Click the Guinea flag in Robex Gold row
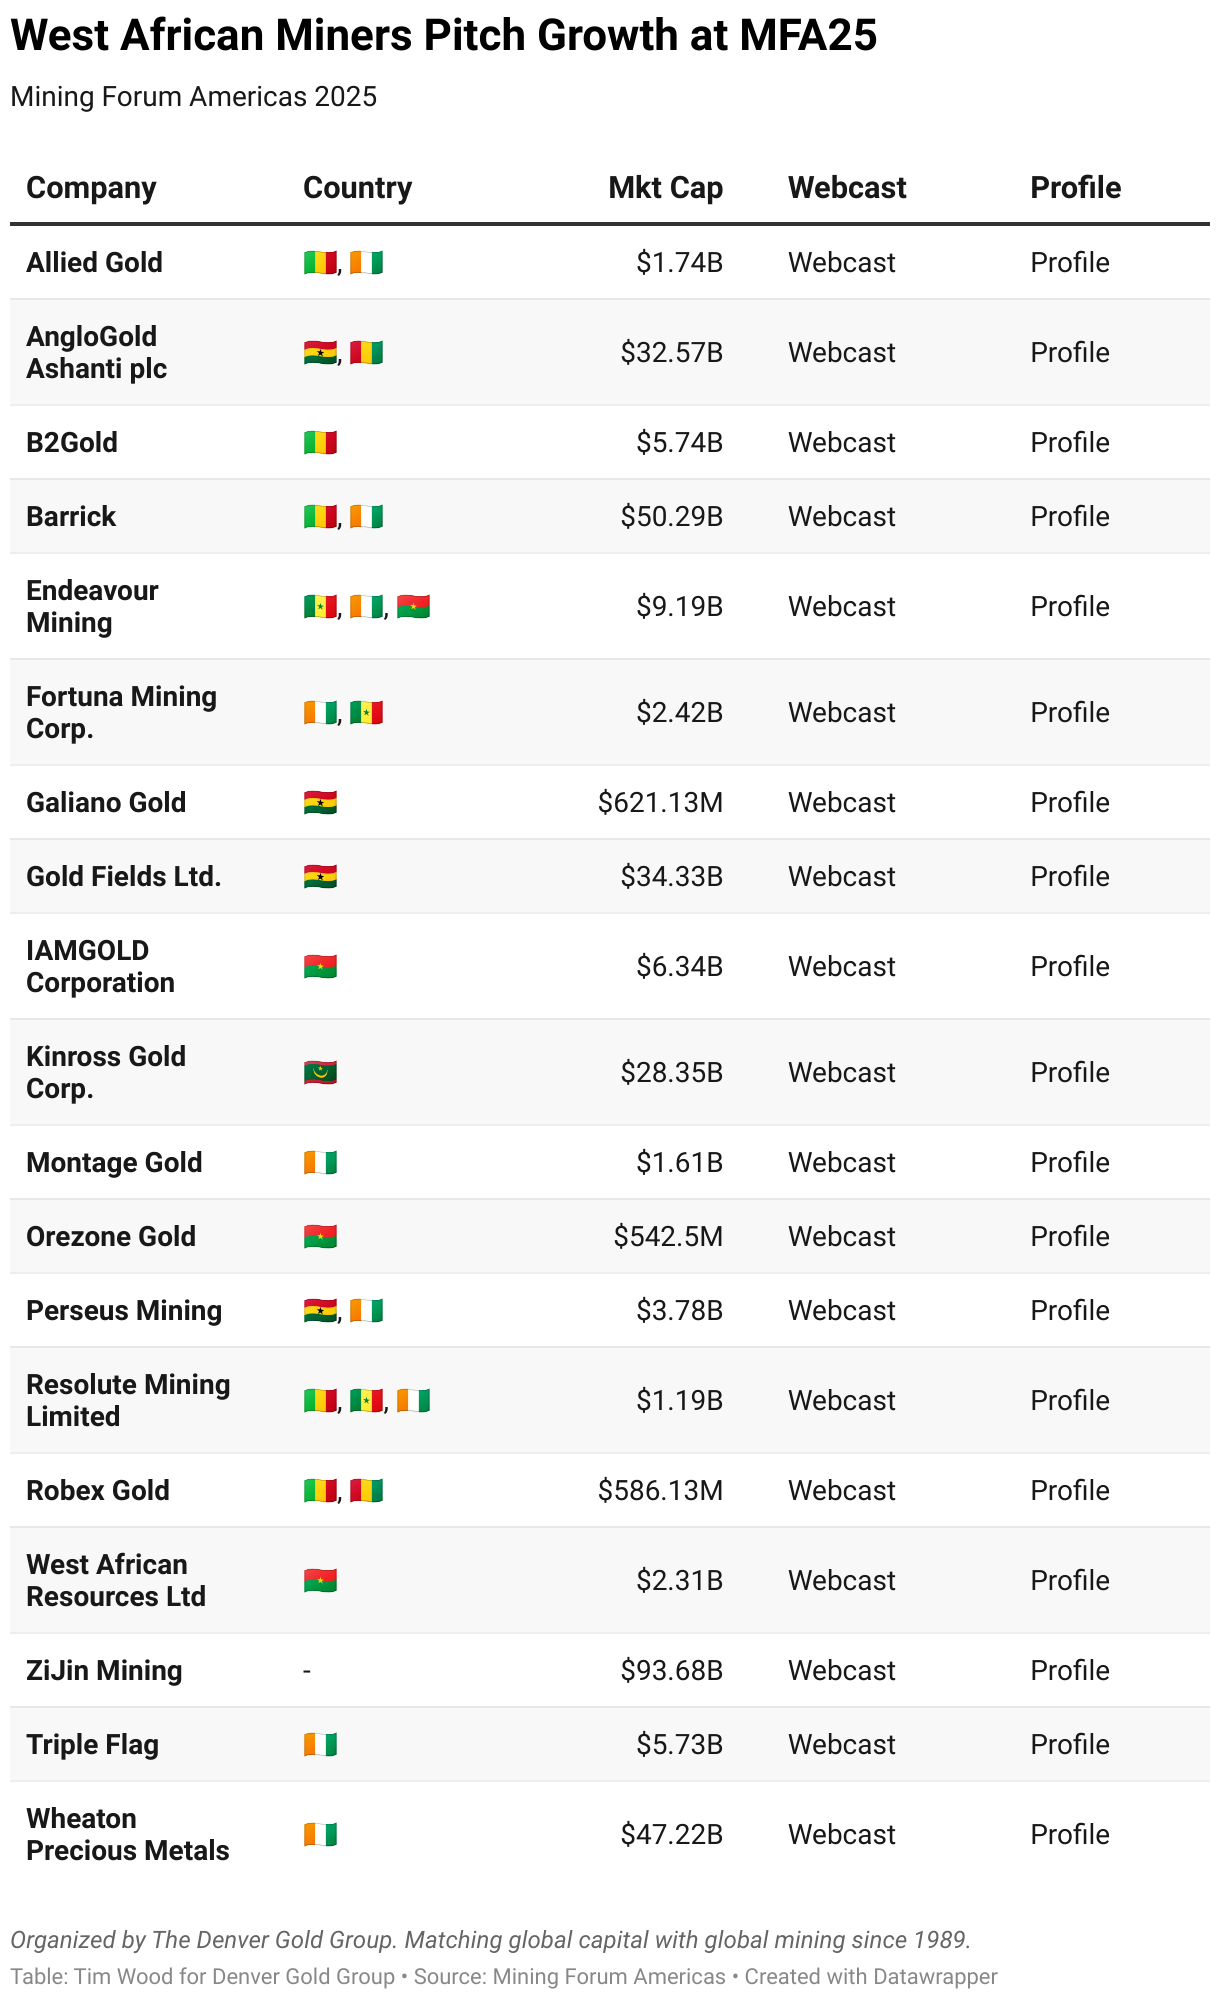 pos(366,1491)
